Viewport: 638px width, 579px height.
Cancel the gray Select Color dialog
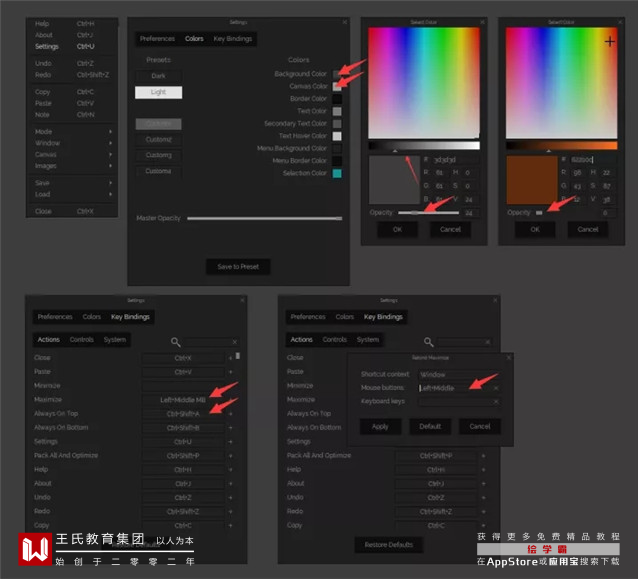click(450, 229)
